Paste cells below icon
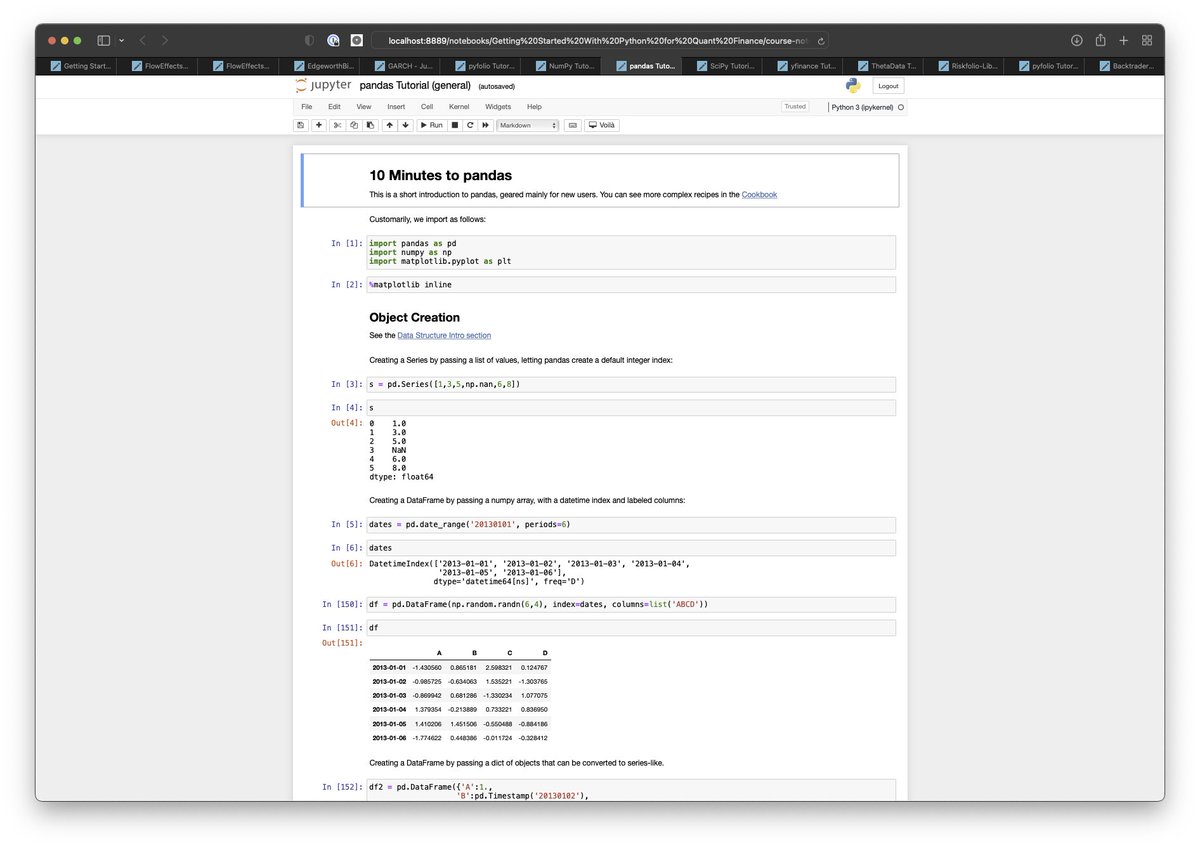1200x848 pixels. (x=370, y=125)
